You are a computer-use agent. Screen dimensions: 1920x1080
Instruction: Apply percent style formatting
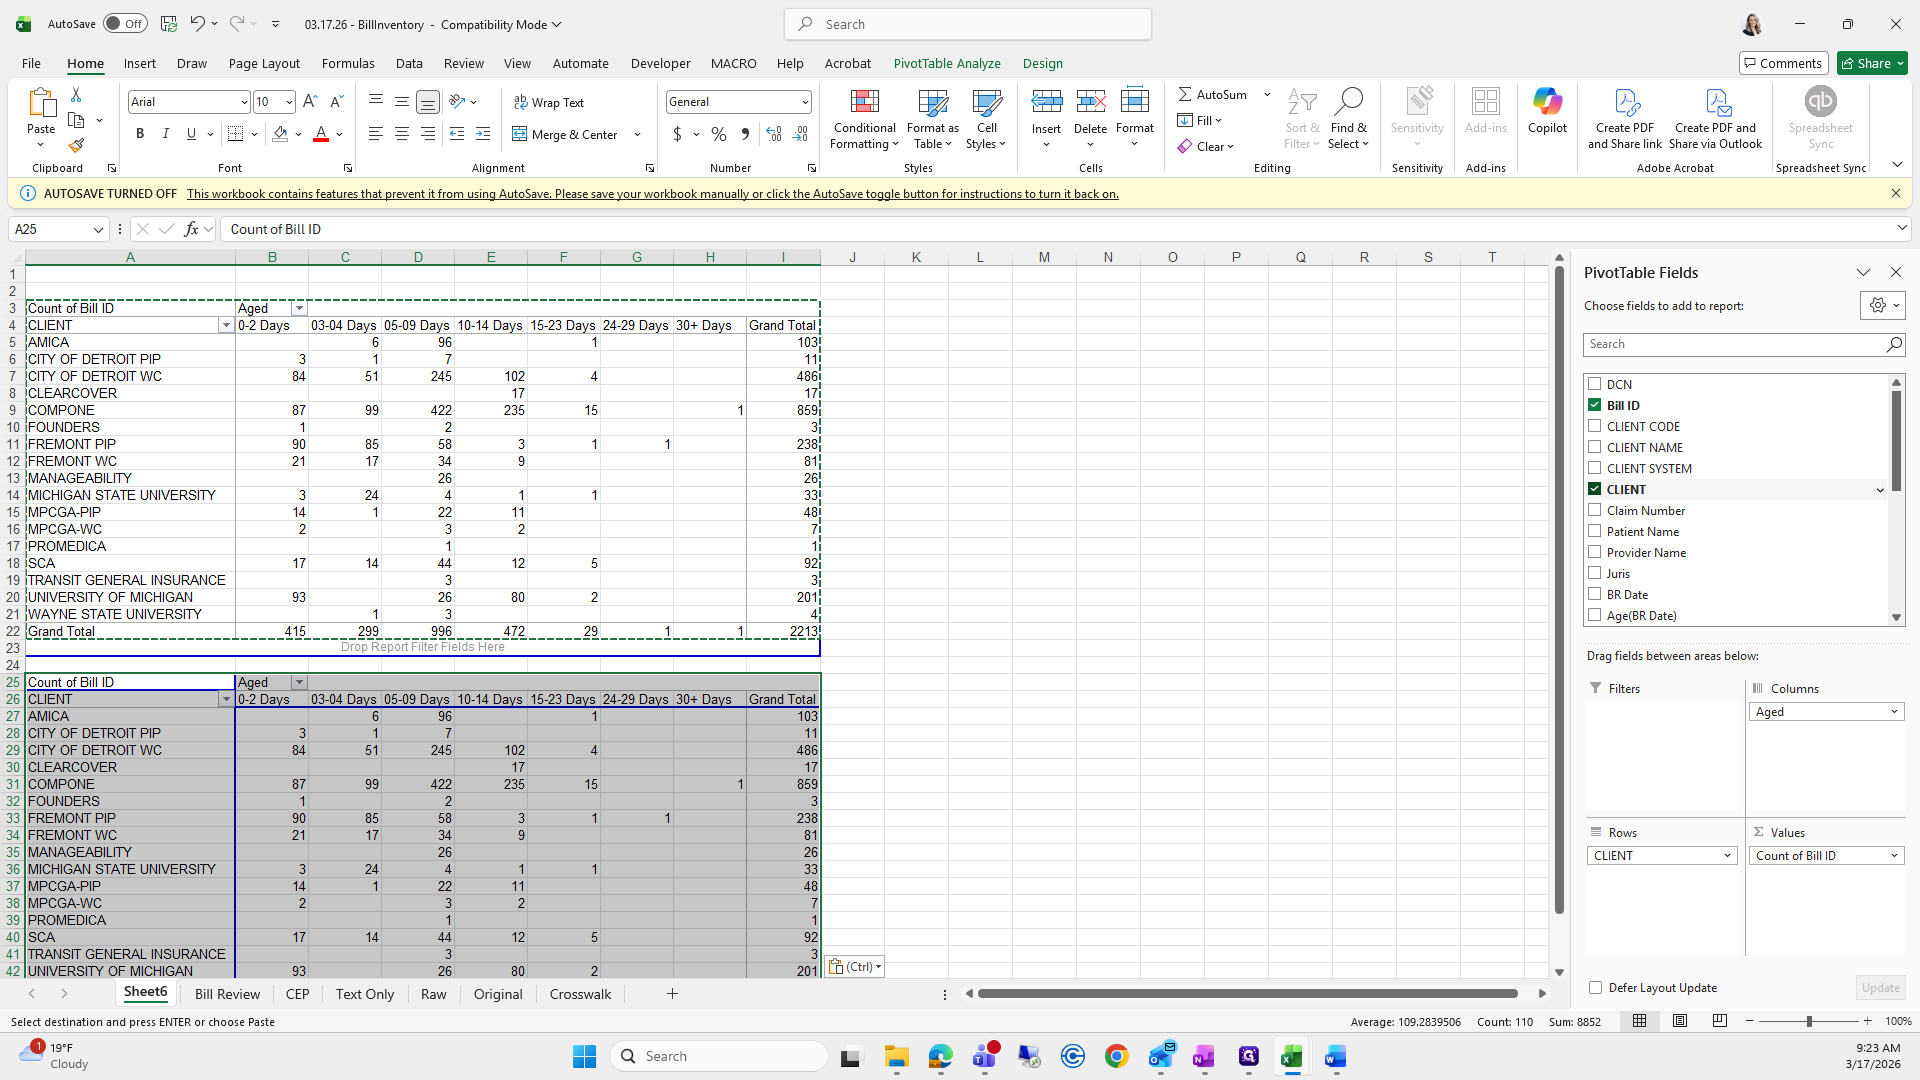click(x=719, y=134)
